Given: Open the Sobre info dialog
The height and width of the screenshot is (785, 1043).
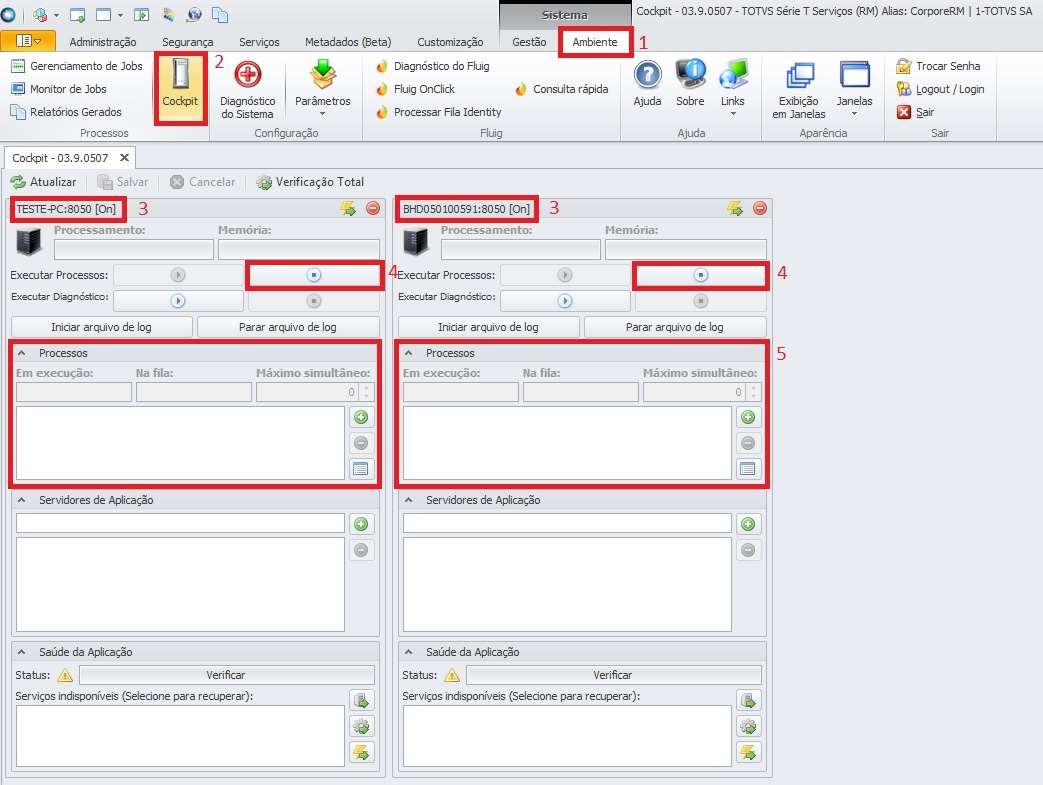Looking at the screenshot, I should tap(690, 83).
